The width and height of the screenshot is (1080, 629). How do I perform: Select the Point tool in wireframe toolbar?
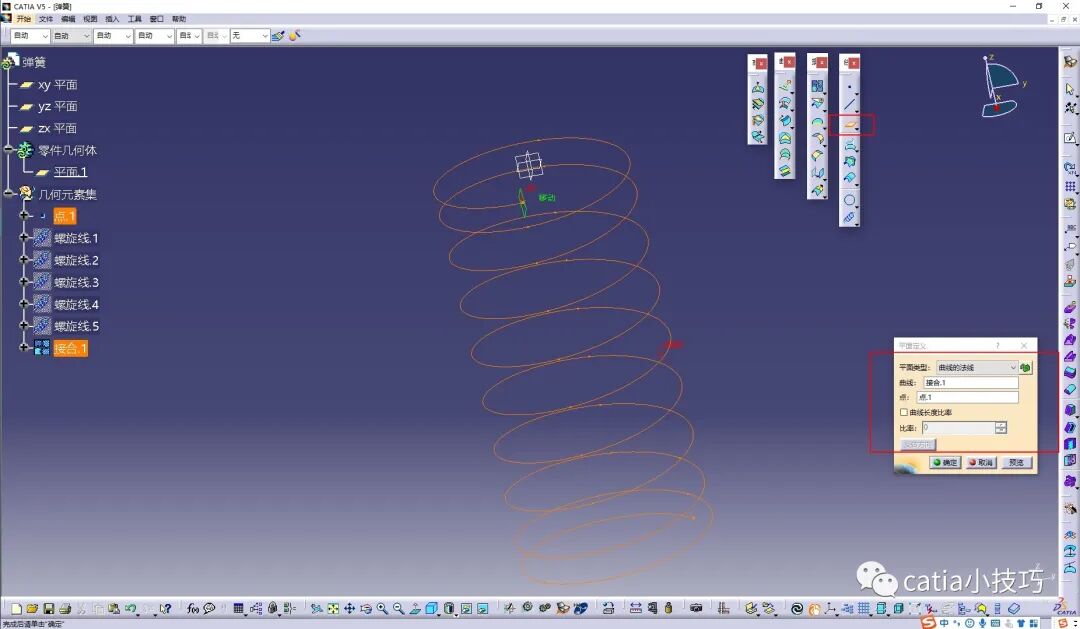(x=849, y=87)
